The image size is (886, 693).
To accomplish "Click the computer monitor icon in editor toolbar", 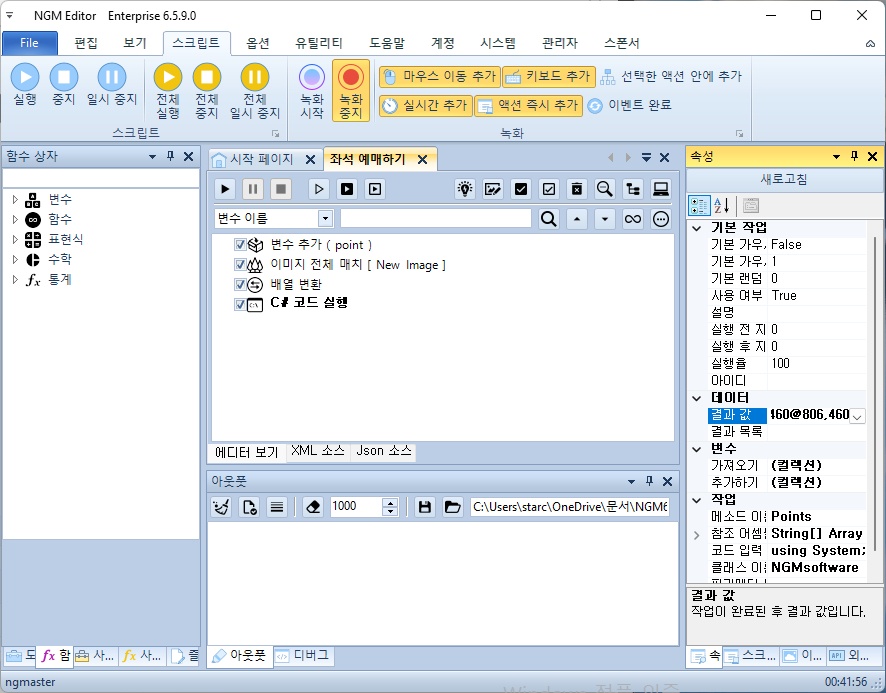I will 661,189.
